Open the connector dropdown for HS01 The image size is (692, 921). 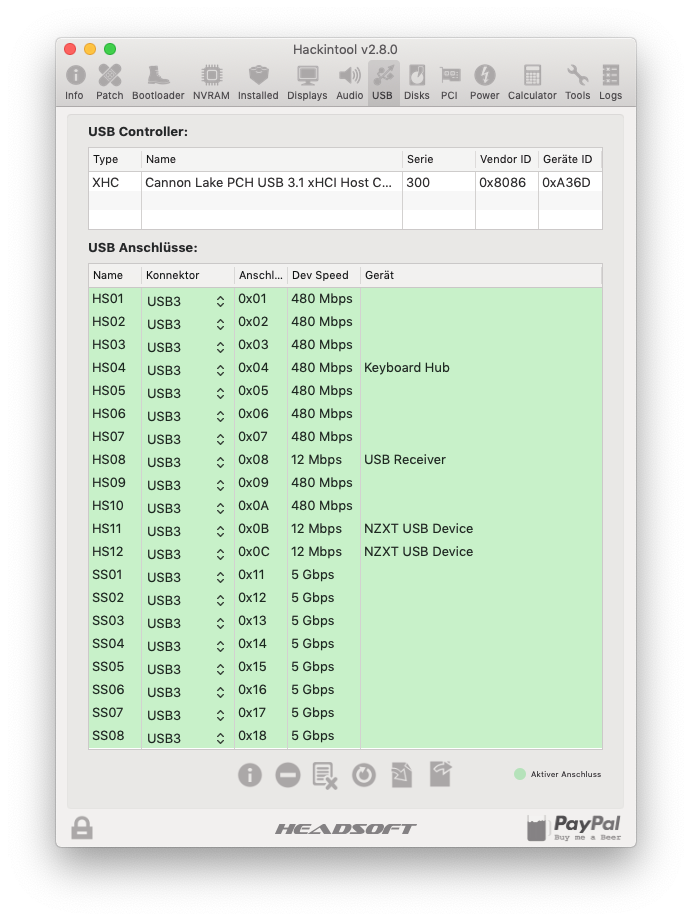(x=186, y=301)
